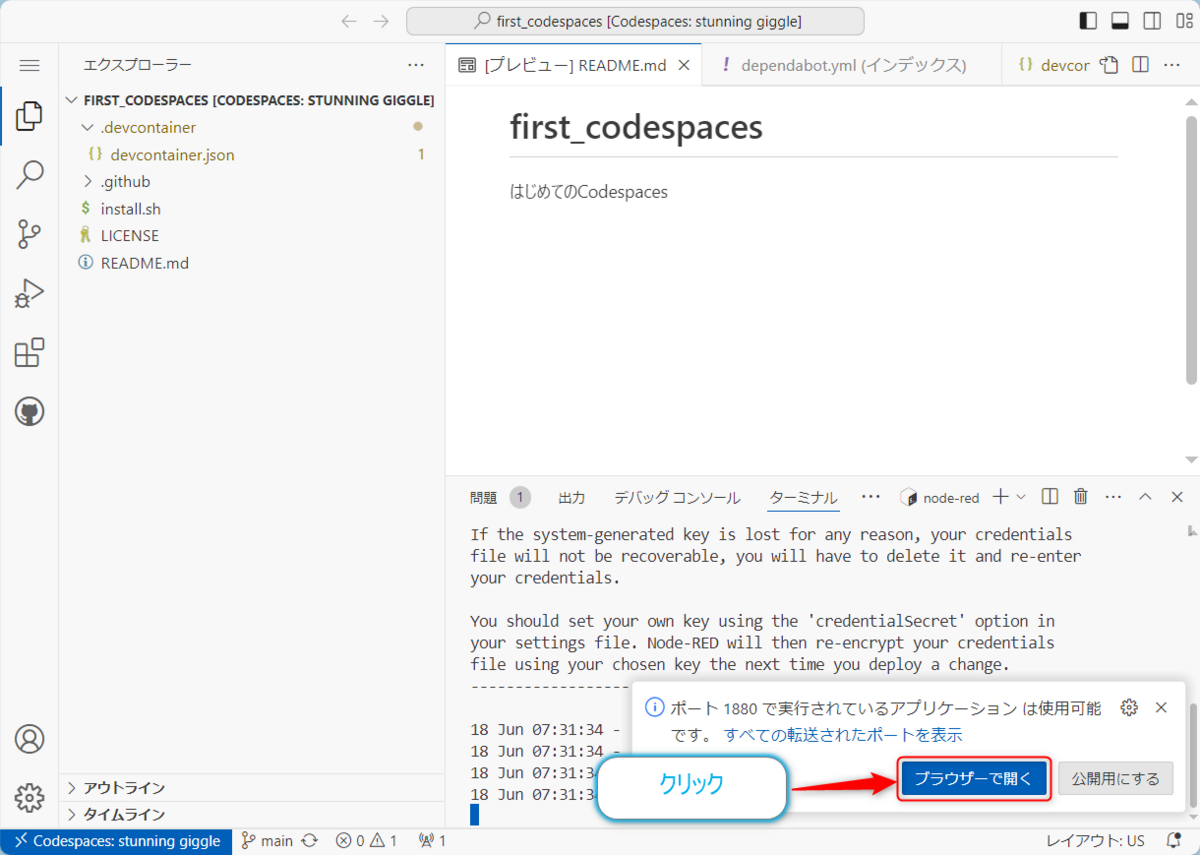The width and height of the screenshot is (1200, 855).
Task: Switch to the 問題 tab
Action: (x=483, y=497)
